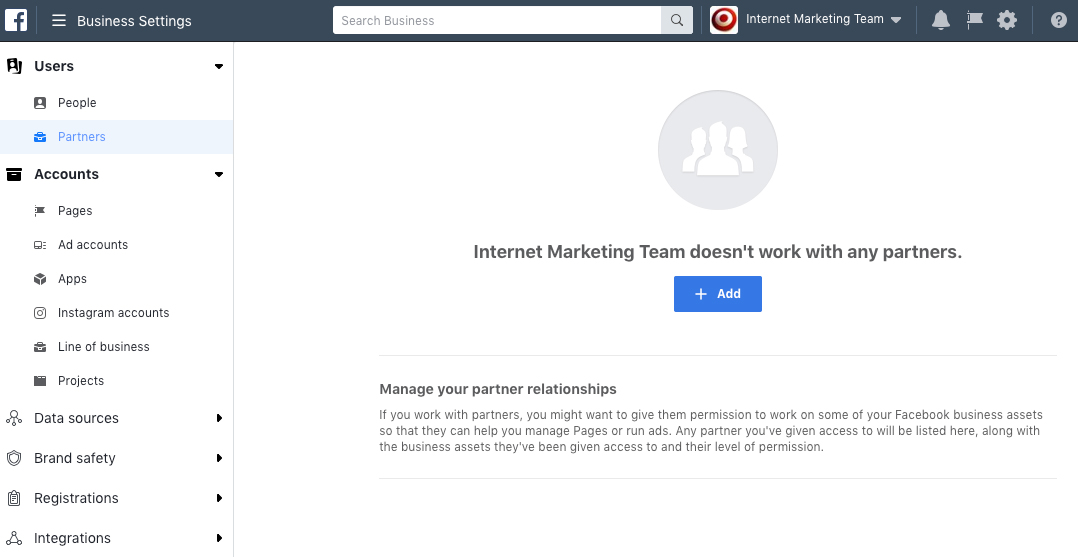Click the Internet Marketing Team logo

(x=724, y=20)
